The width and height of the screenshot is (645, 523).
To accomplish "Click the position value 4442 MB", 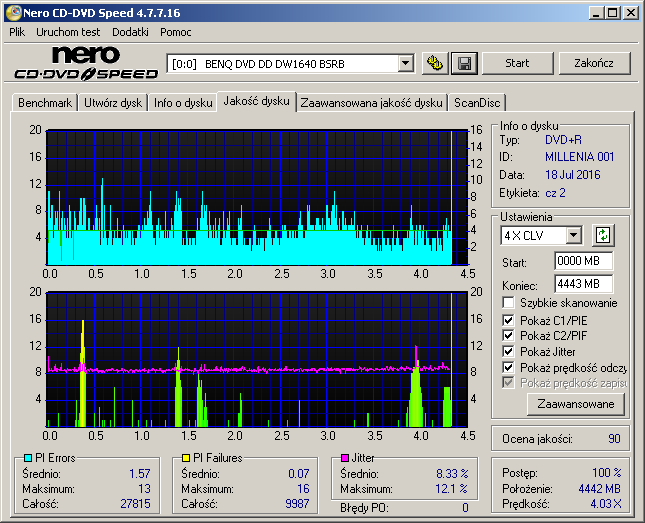I will 599,488.
